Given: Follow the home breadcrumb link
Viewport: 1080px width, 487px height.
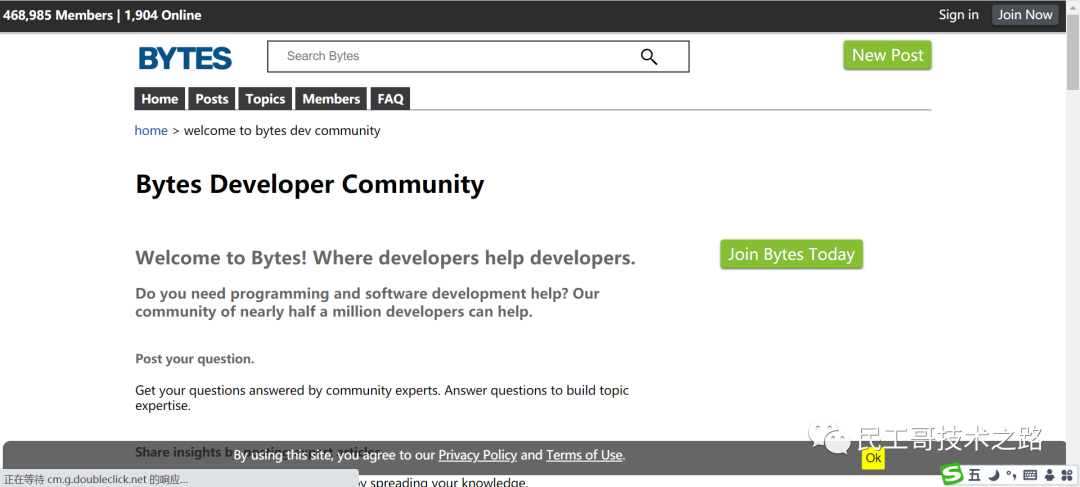Looking at the screenshot, I should (151, 130).
